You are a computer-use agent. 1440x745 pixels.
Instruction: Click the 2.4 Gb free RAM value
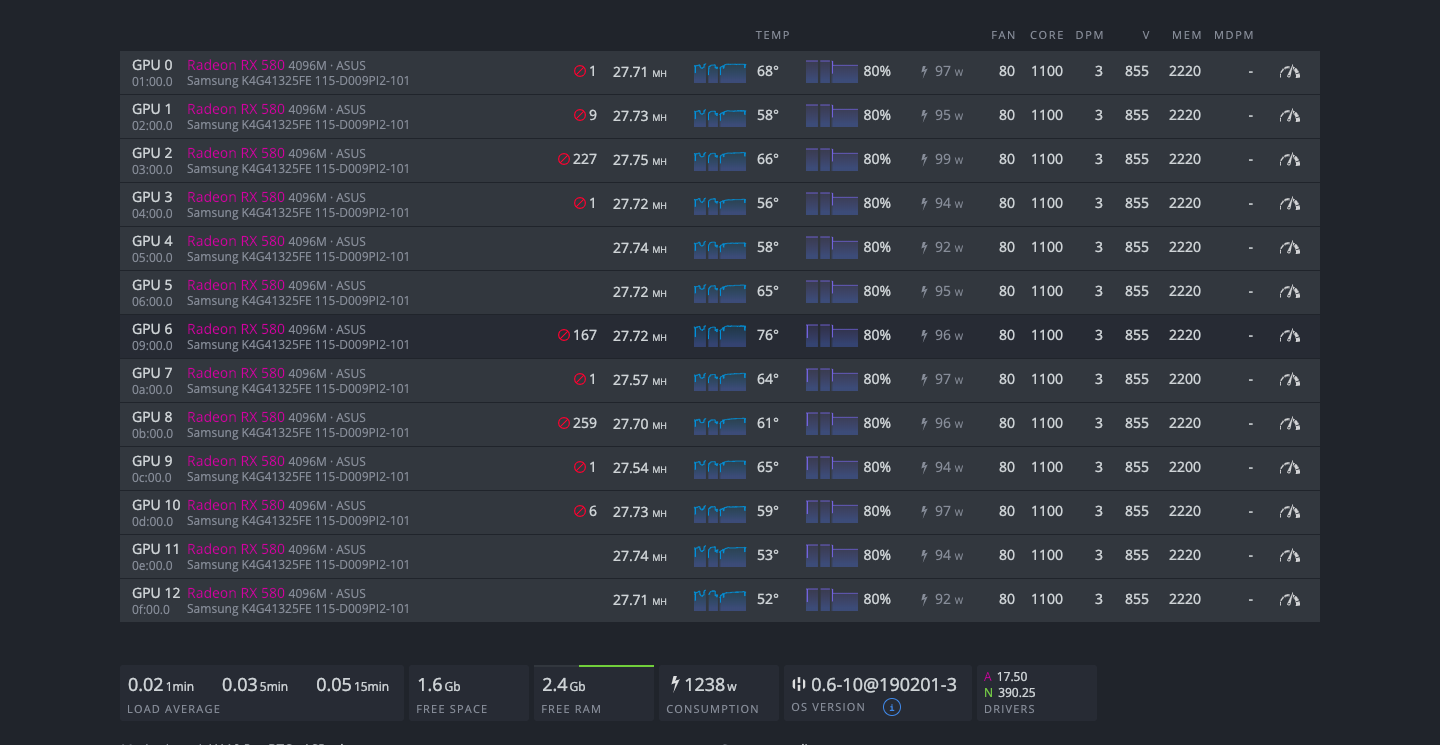tap(564, 685)
